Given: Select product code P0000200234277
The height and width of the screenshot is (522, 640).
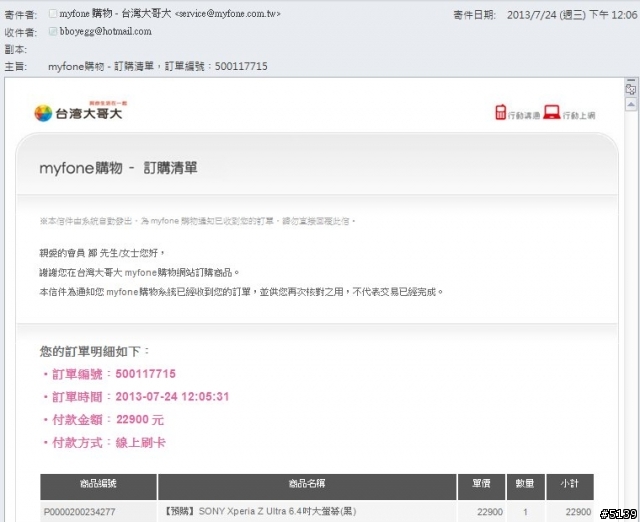Looking at the screenshot, I should (79, 512).
